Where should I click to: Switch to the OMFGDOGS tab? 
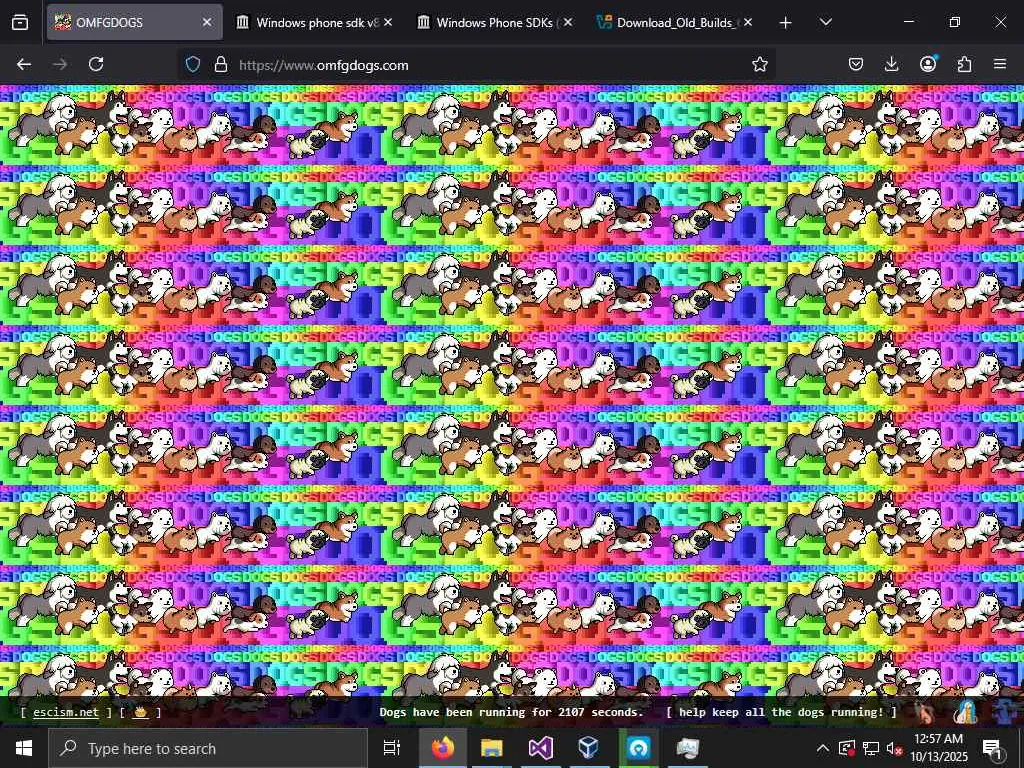134,22
